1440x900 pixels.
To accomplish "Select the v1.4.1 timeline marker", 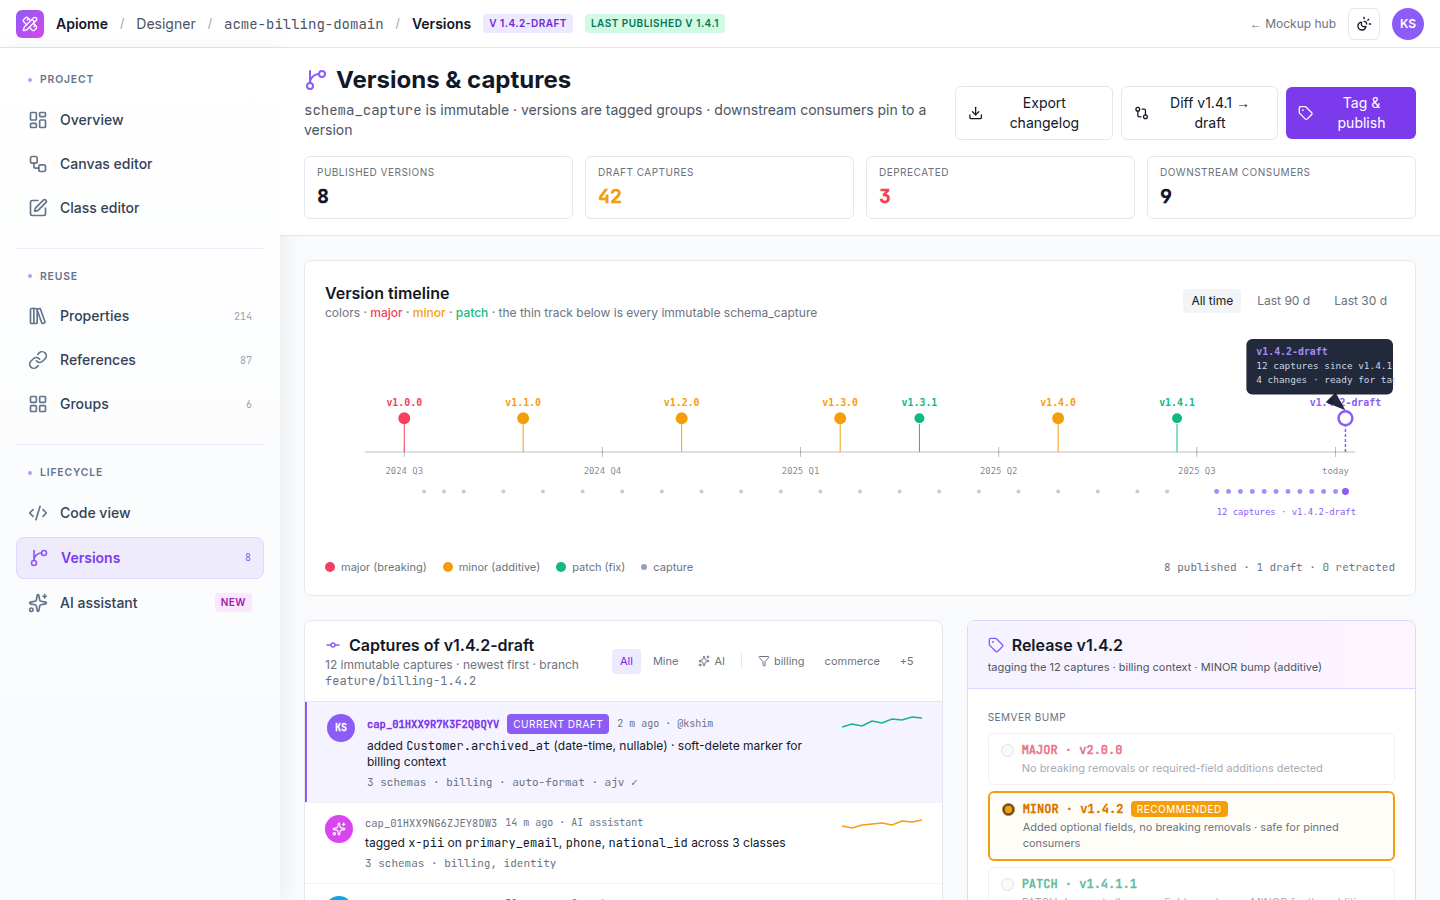I will pos(1177,418).
